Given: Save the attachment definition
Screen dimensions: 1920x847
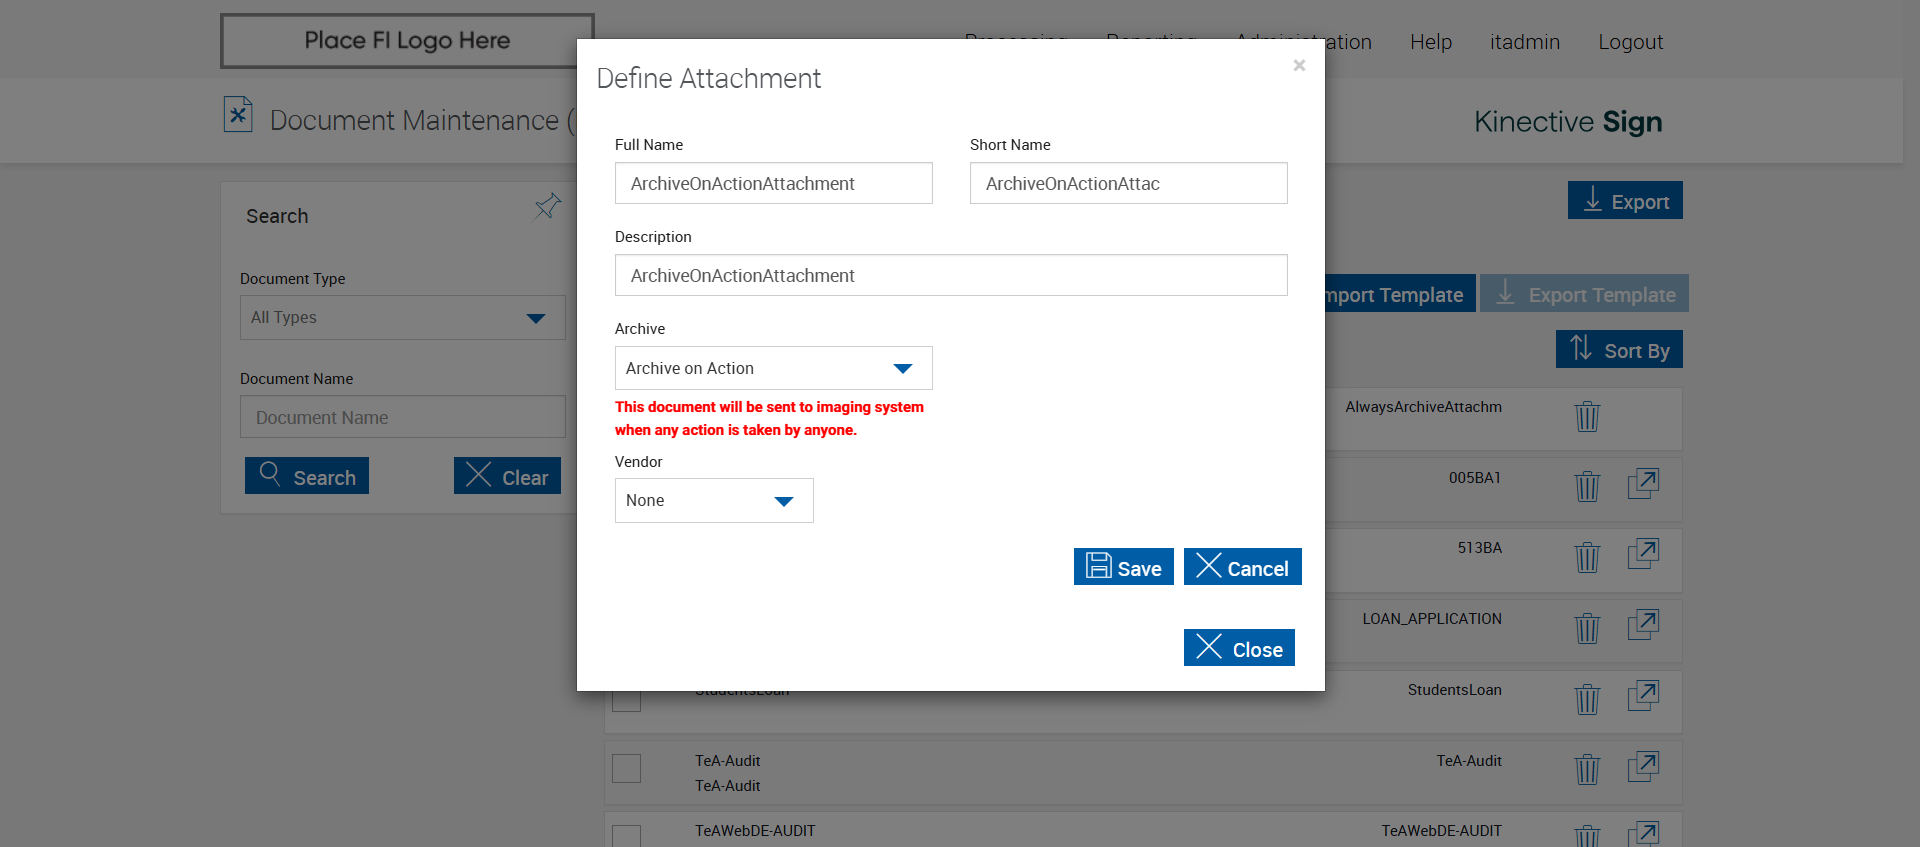Looking at the screenshot, I should click(x=1123, y=567).
